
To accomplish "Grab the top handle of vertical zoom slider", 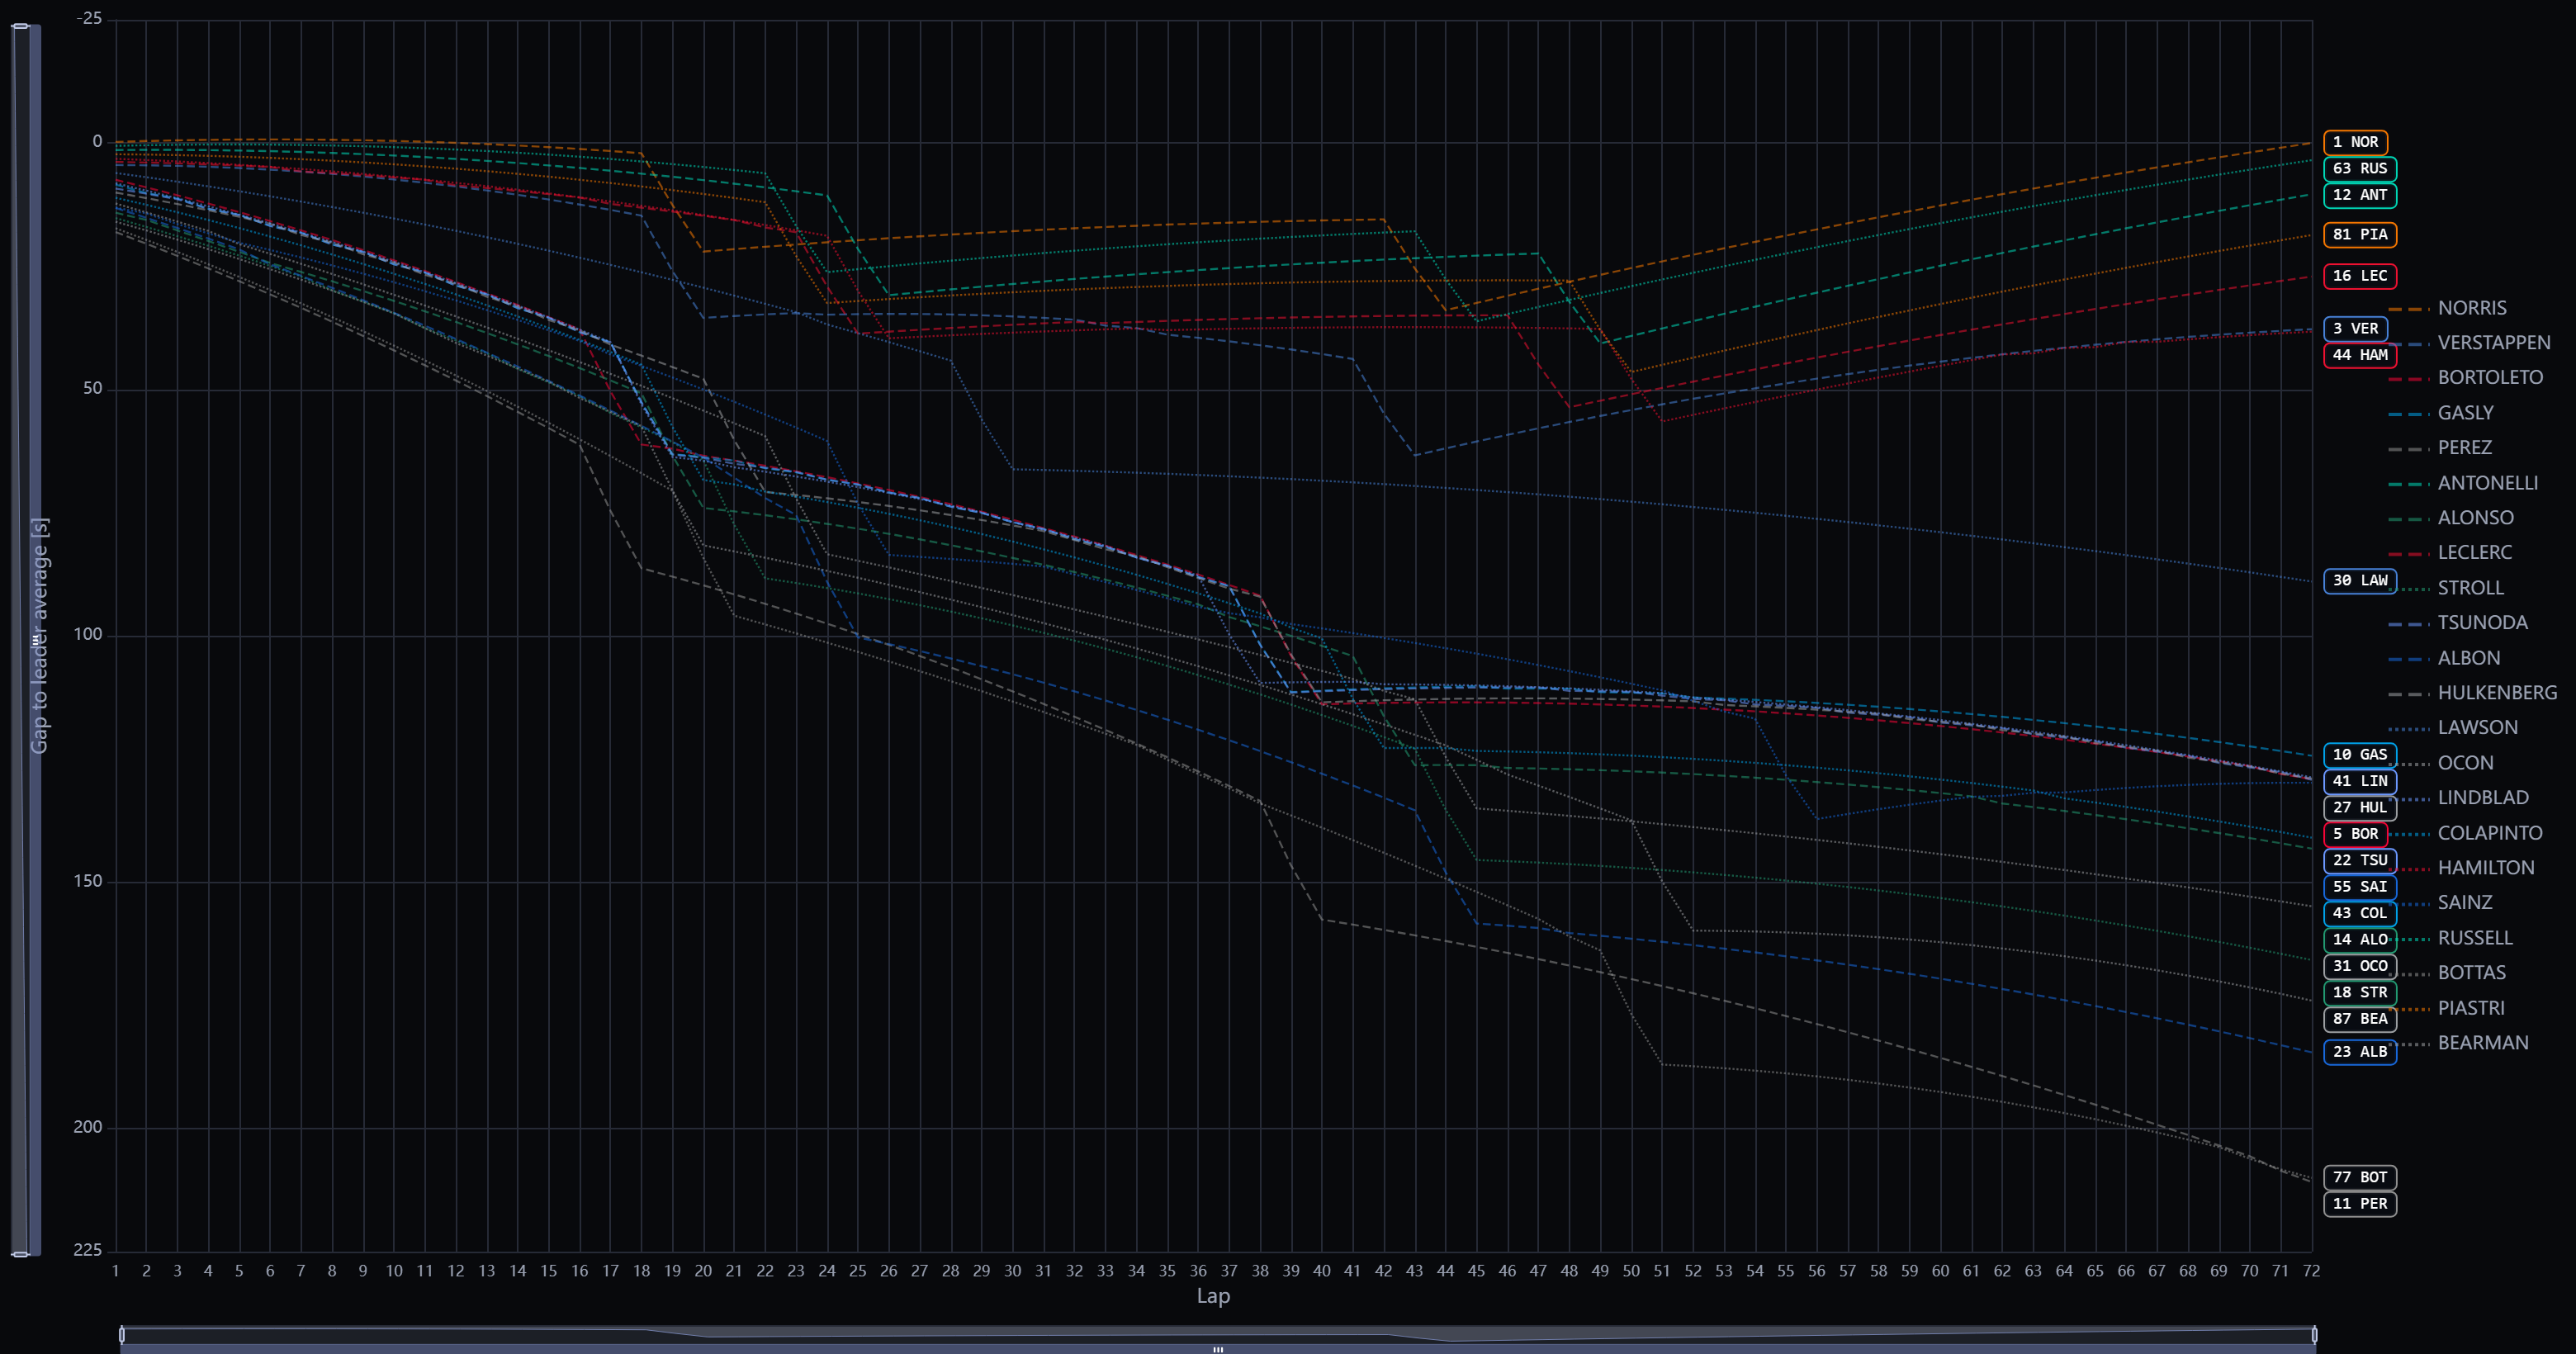I will coord(20,27).
